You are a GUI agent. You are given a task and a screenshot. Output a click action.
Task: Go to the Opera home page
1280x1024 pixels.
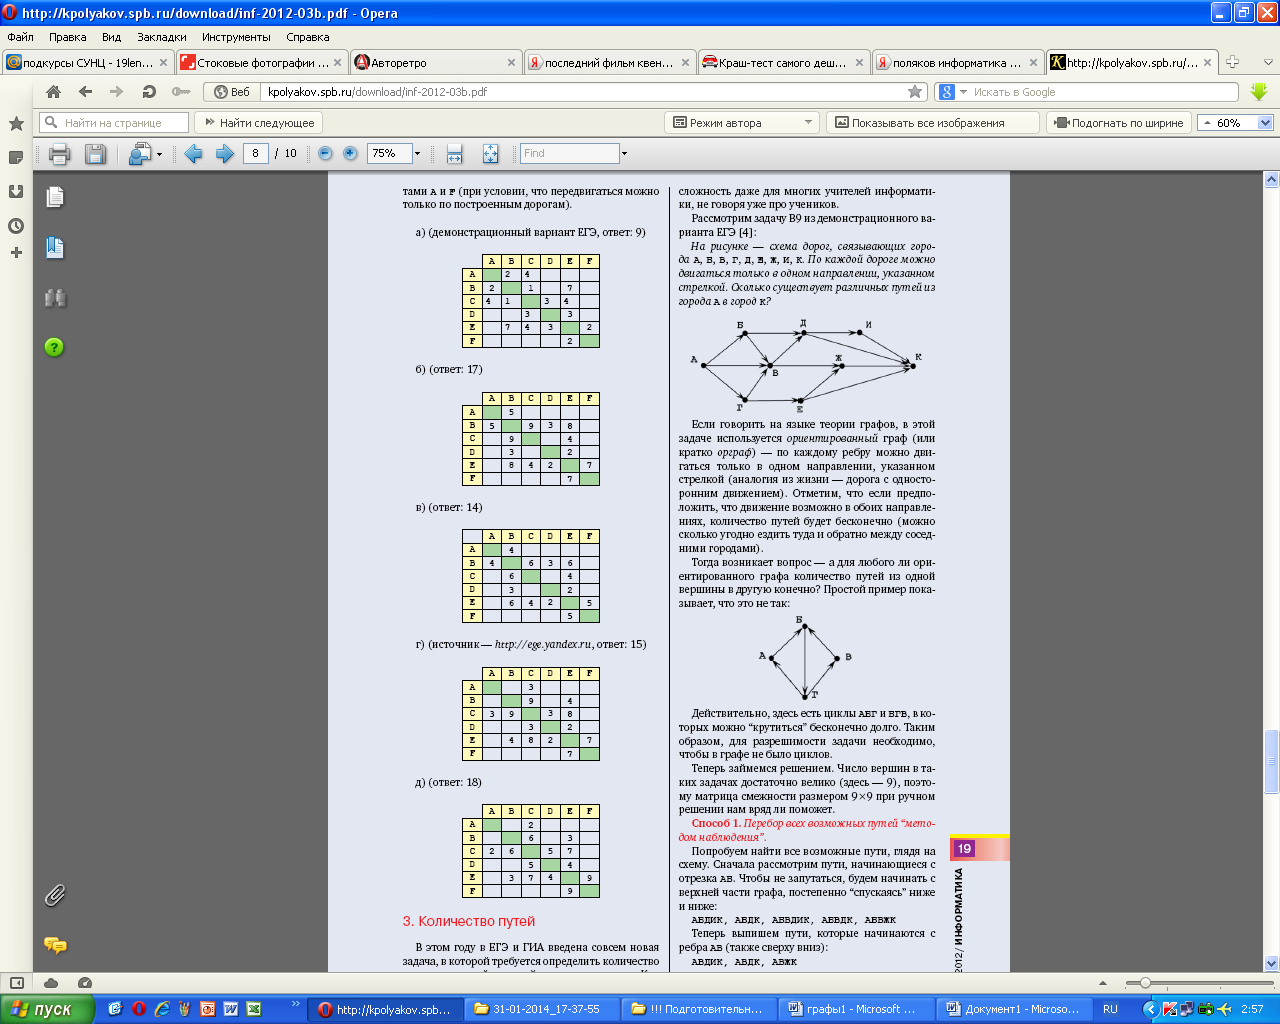[x=54, y=92]
